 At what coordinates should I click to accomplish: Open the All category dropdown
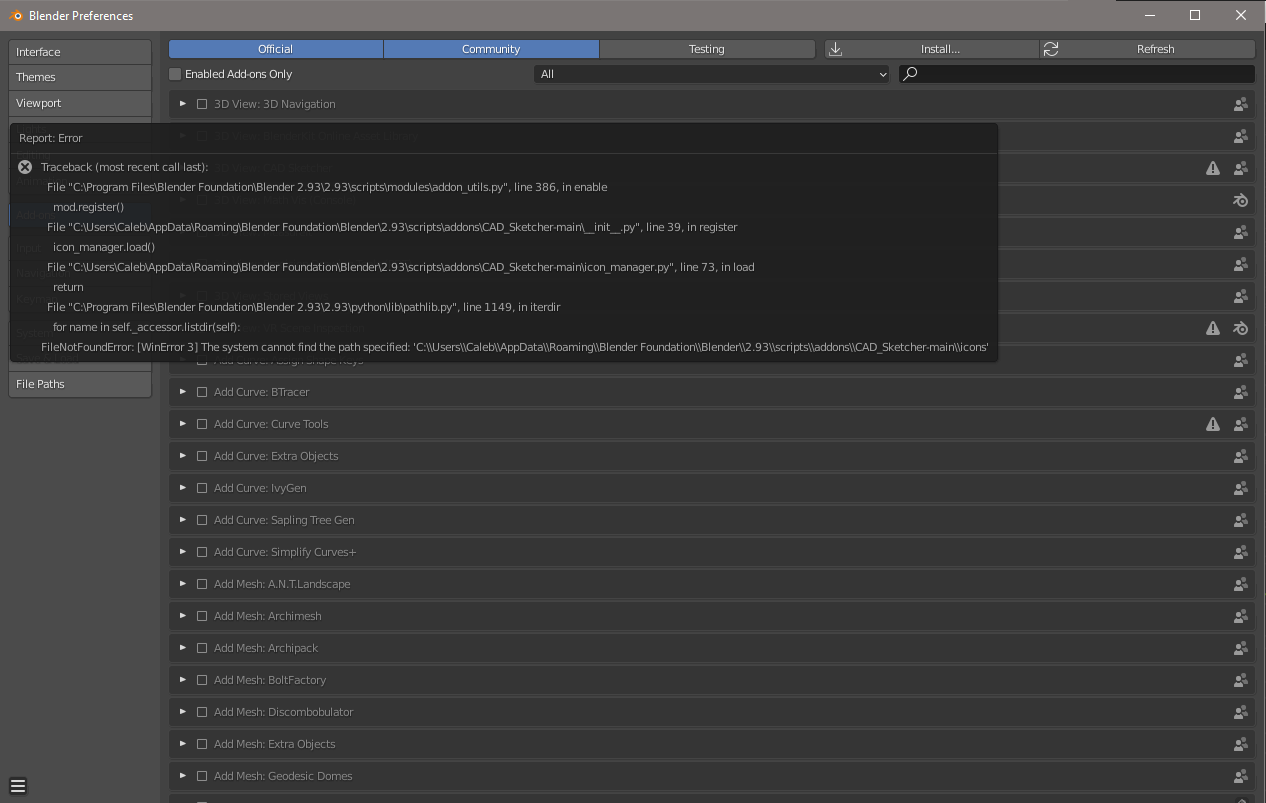[712, 74]
